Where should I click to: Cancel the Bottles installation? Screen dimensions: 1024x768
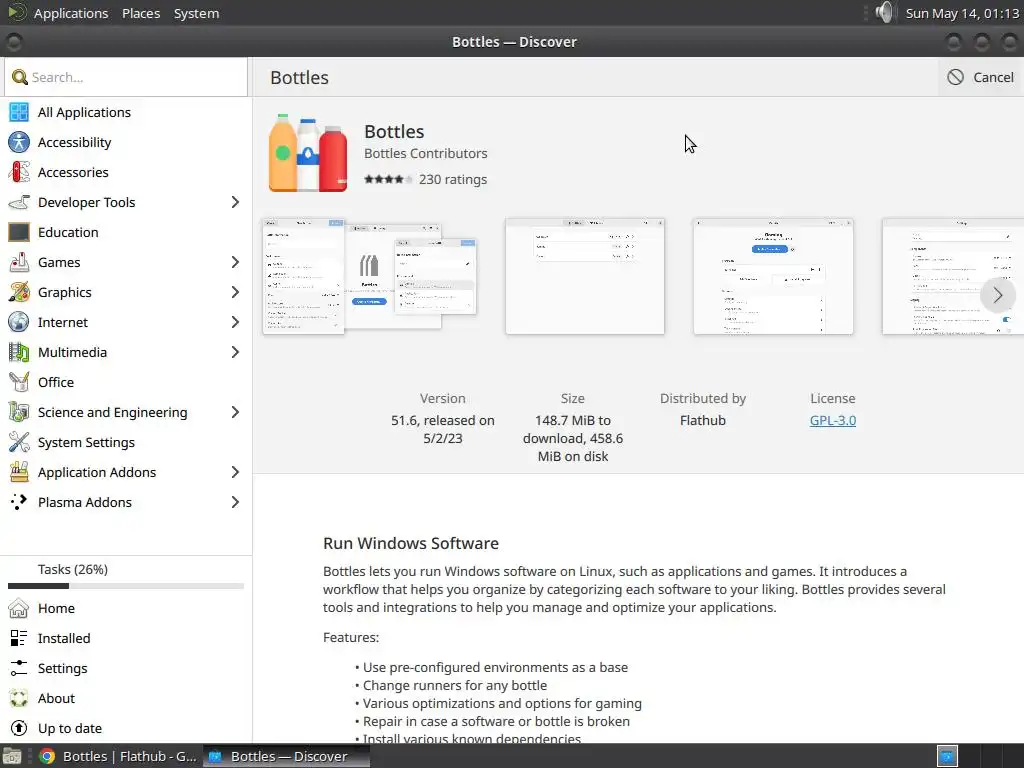(x=981, y=77)
